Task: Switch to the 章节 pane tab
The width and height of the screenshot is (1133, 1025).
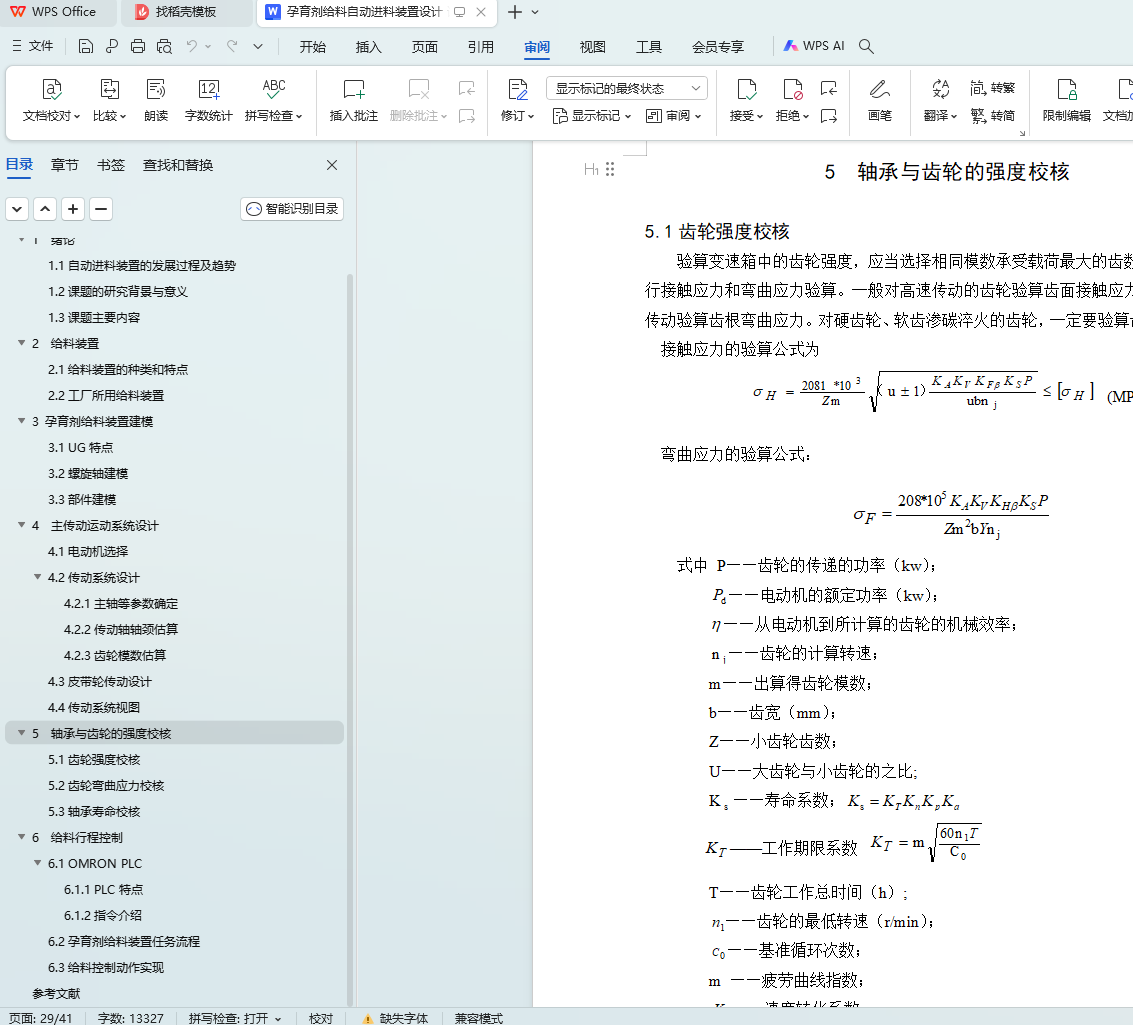Action: (64, 165)
